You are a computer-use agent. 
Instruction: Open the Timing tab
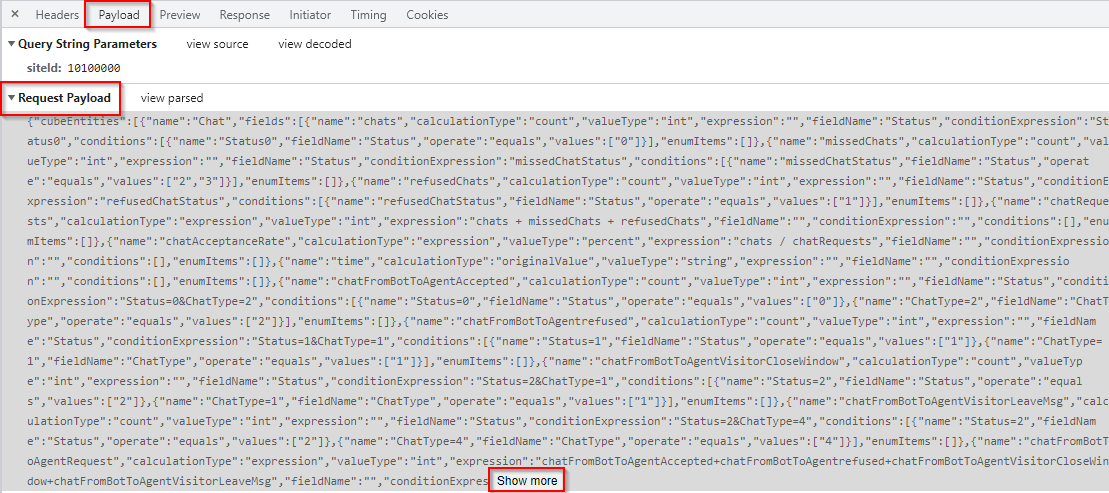pyautogui.click(x=368, y=14)
